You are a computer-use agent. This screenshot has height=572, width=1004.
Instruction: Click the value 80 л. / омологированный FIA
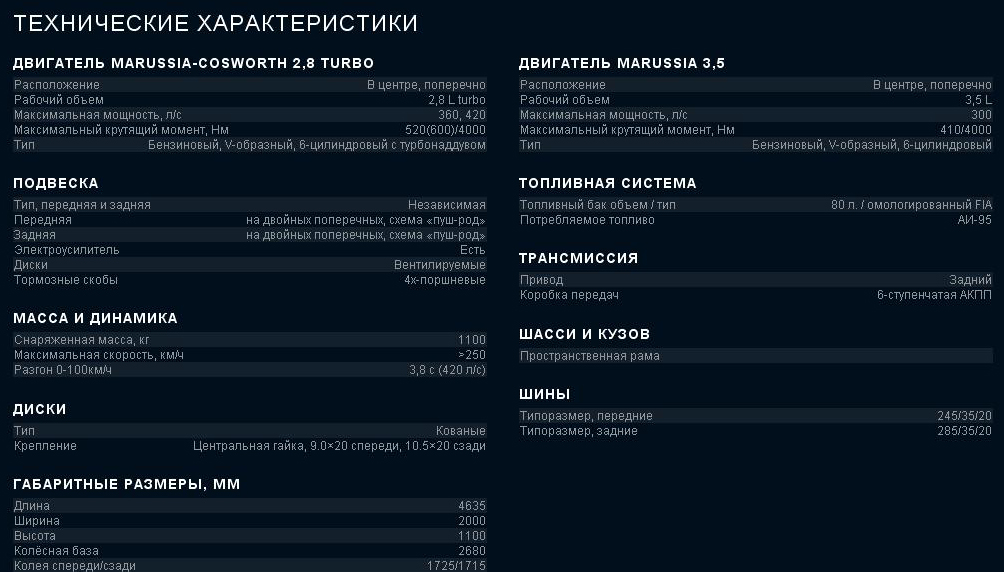[912, 205]
